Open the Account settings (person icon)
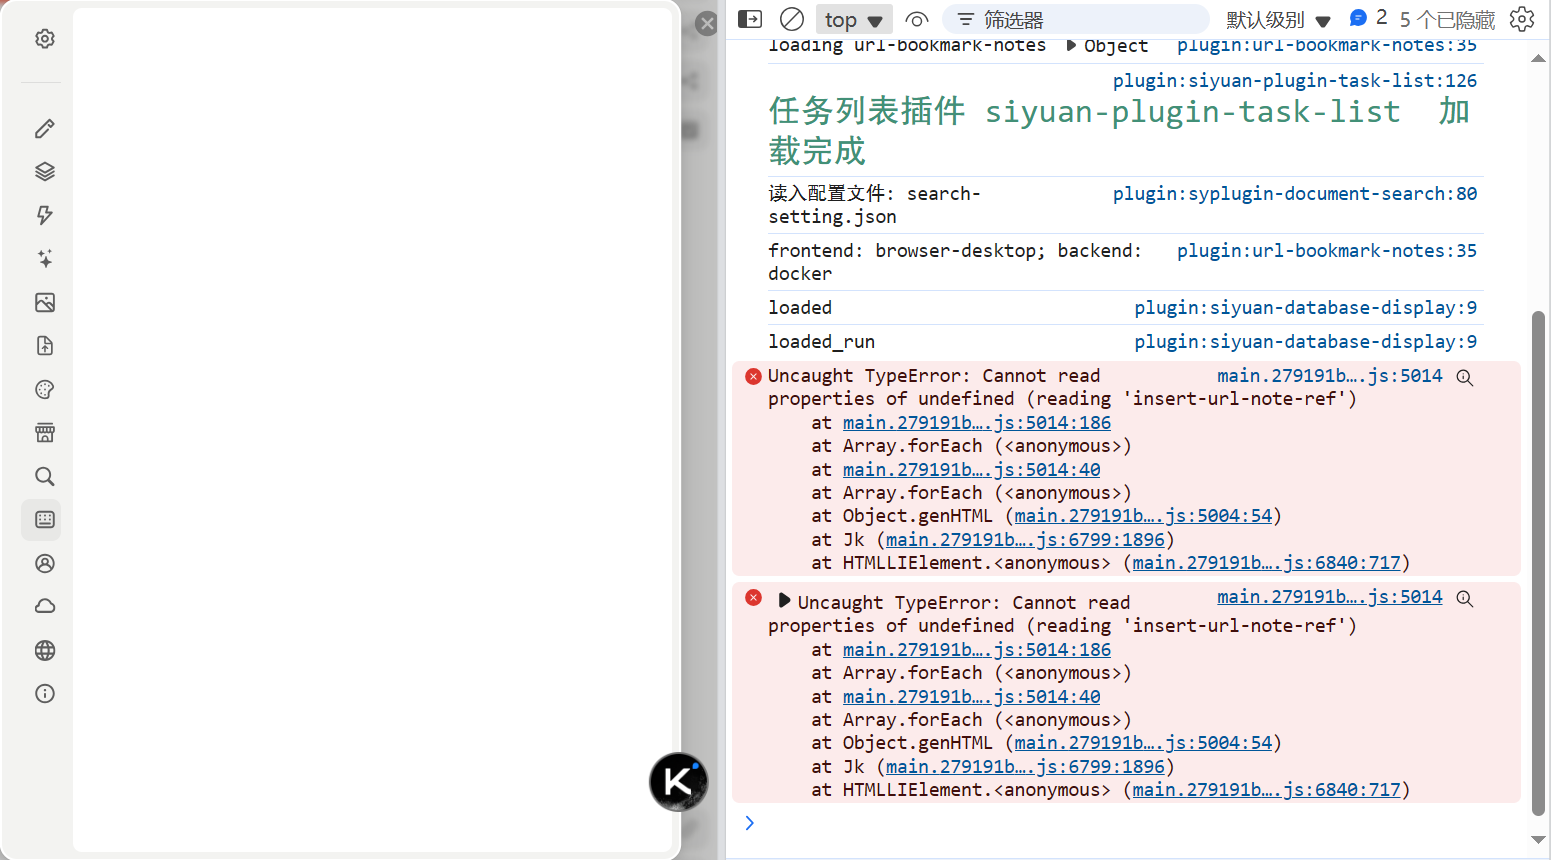 [x=45, y=563]
